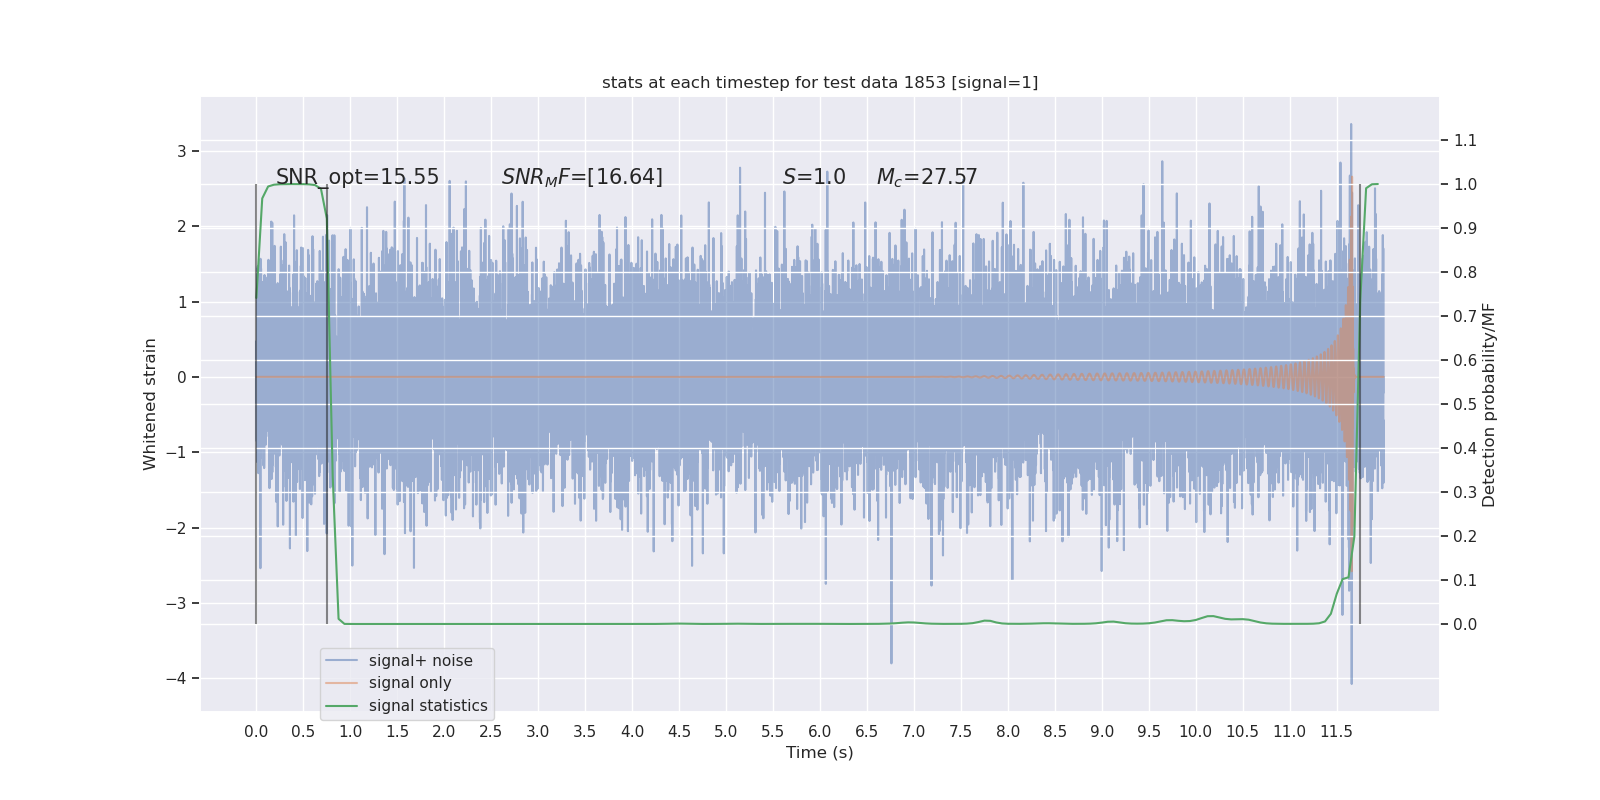Click the x-axis tick label 5.5
This screenshot has width=1600, height=800.
[x=773, y=732]
